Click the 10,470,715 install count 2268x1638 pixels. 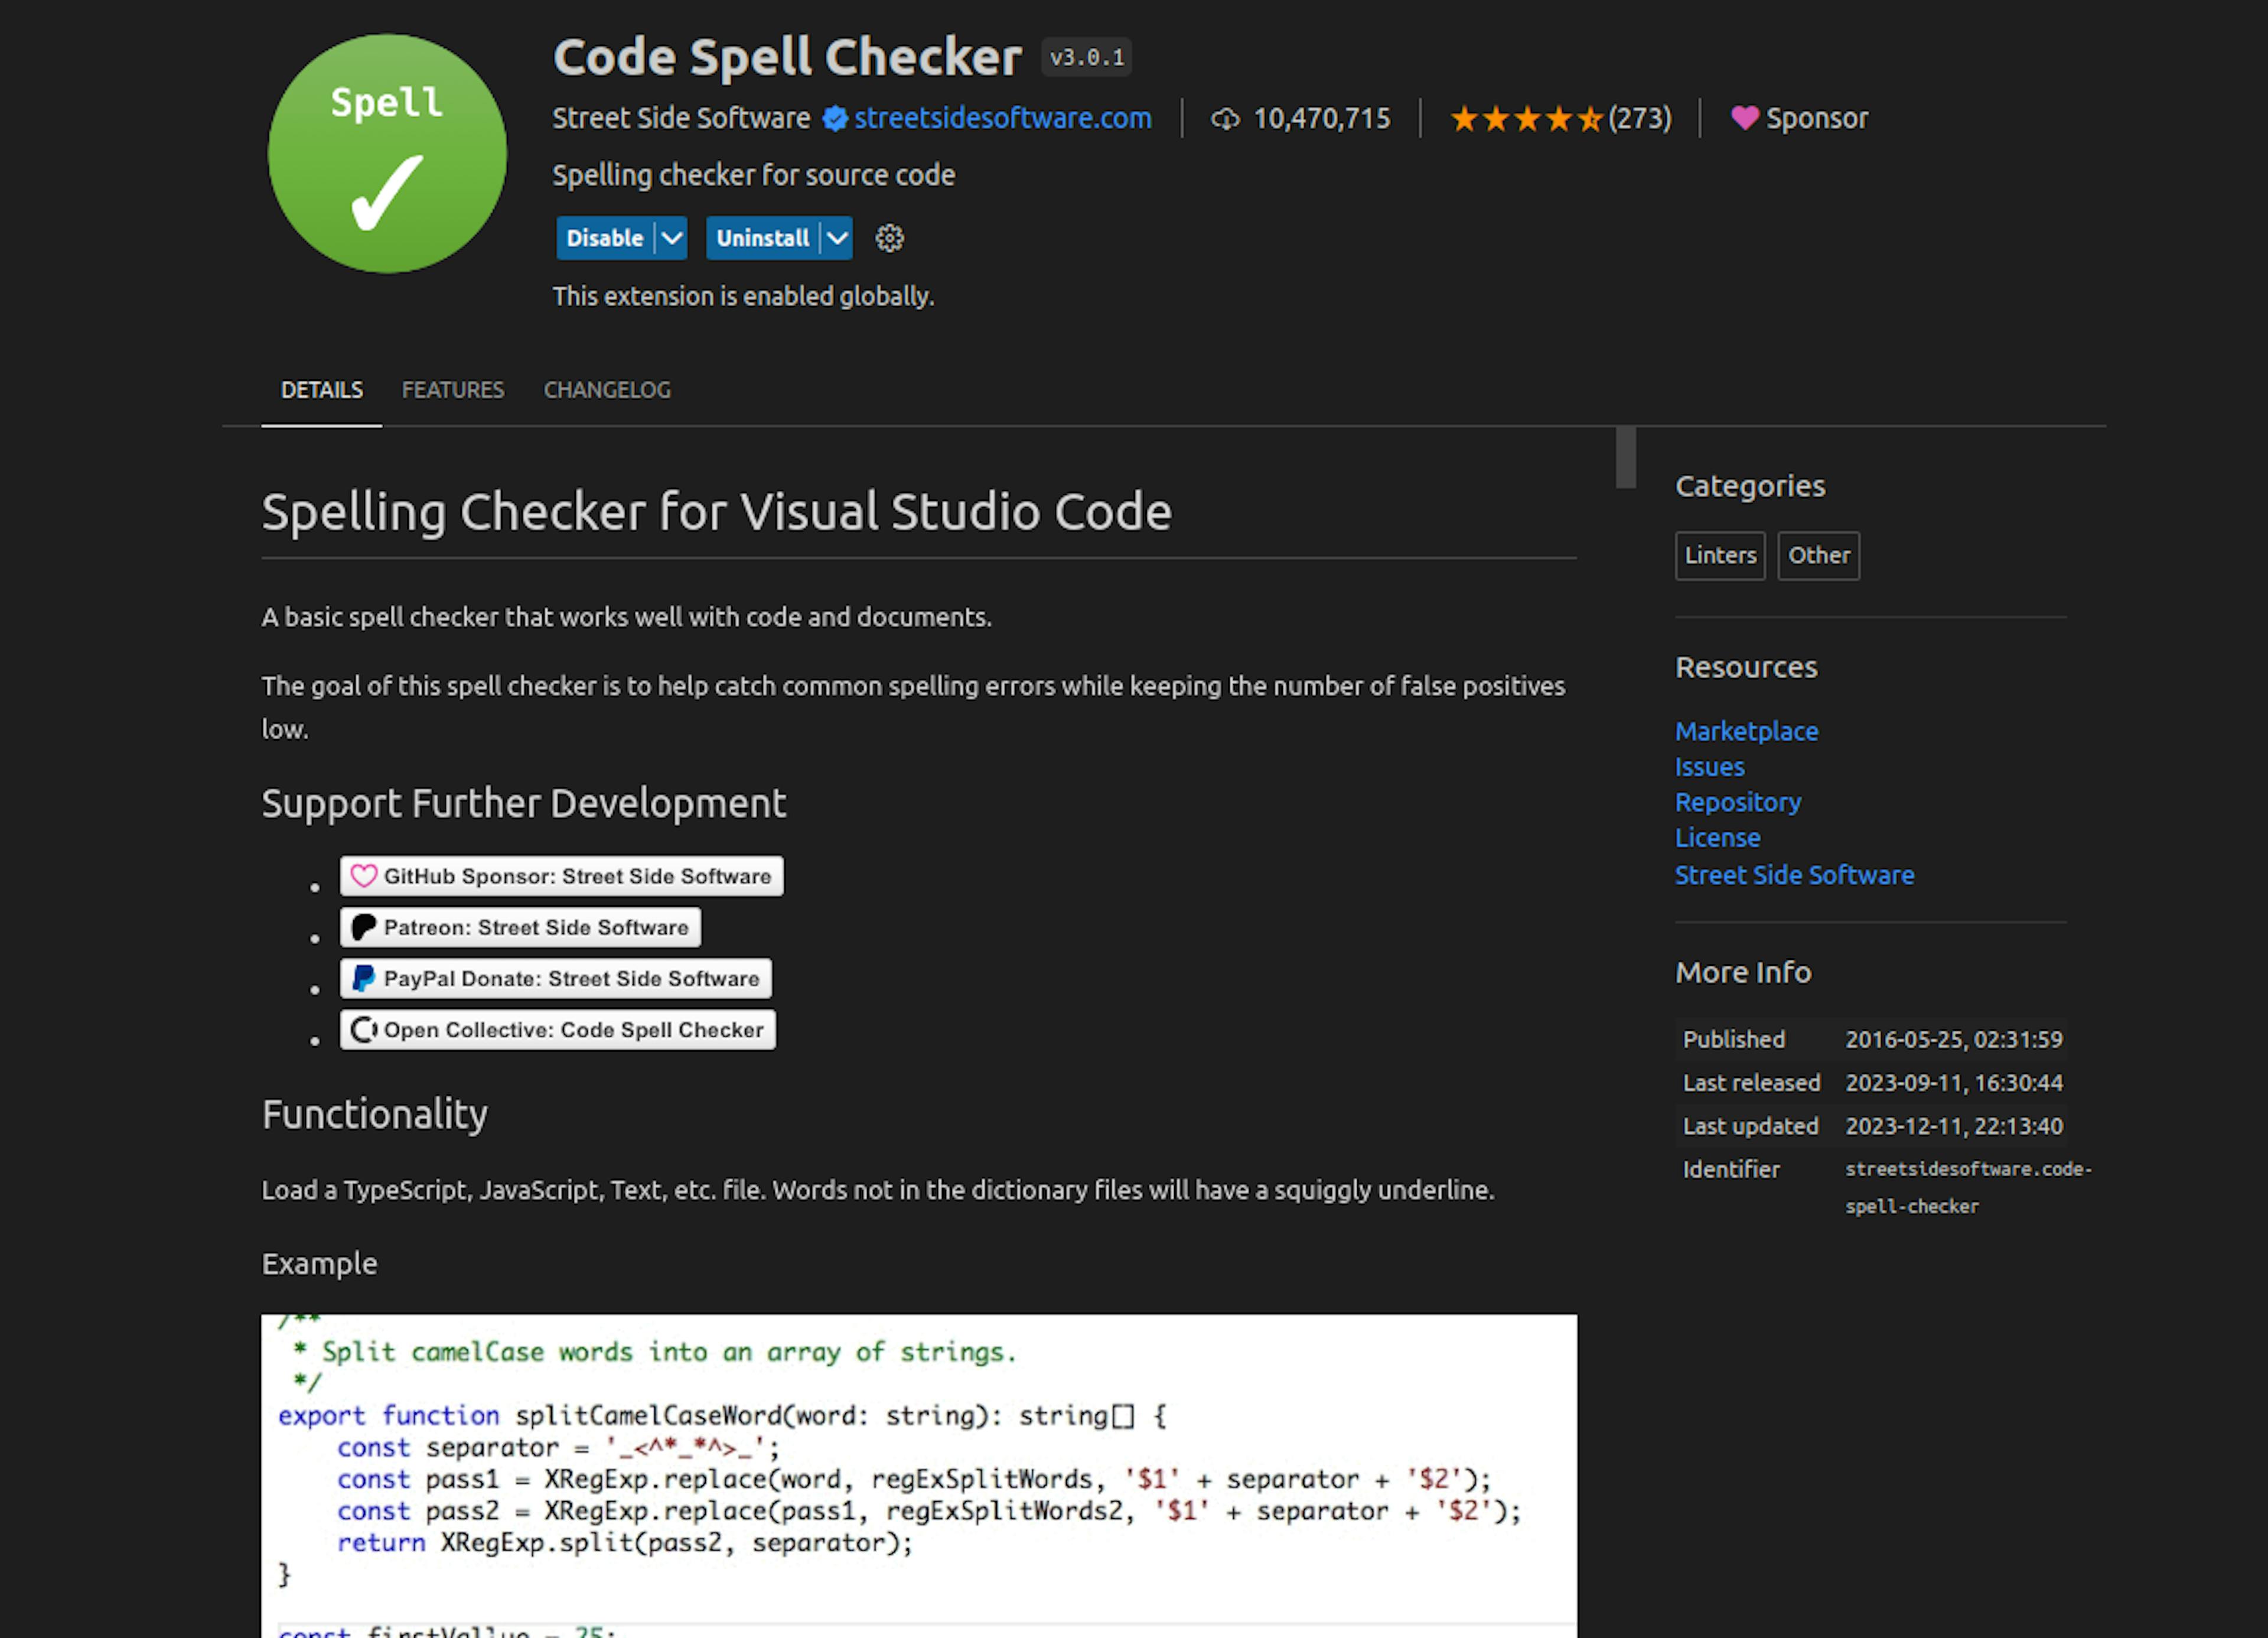point(1322,118)
